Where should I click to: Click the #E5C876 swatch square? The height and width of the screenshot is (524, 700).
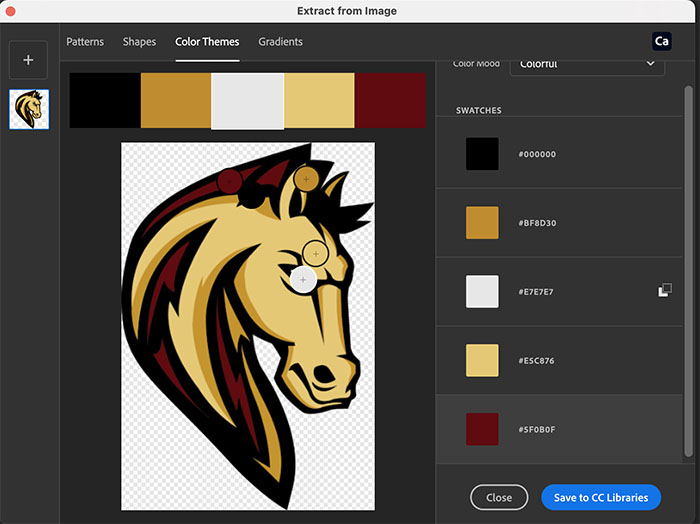point(482,360)
